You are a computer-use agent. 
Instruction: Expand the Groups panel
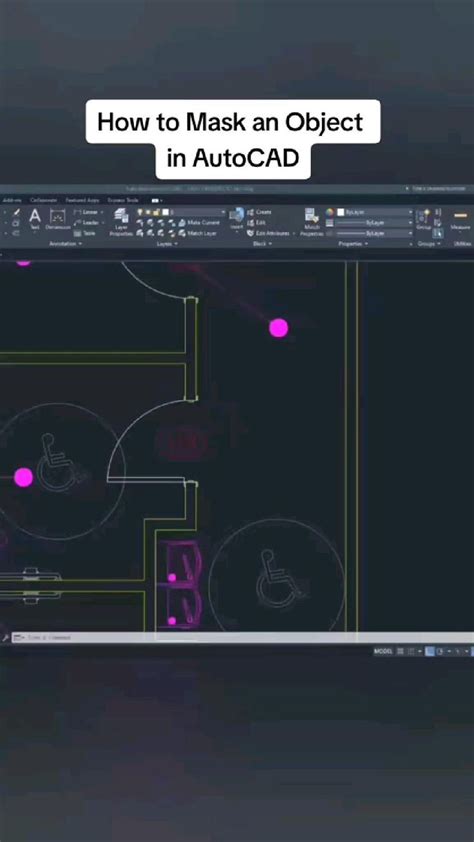tap(429, 244)
